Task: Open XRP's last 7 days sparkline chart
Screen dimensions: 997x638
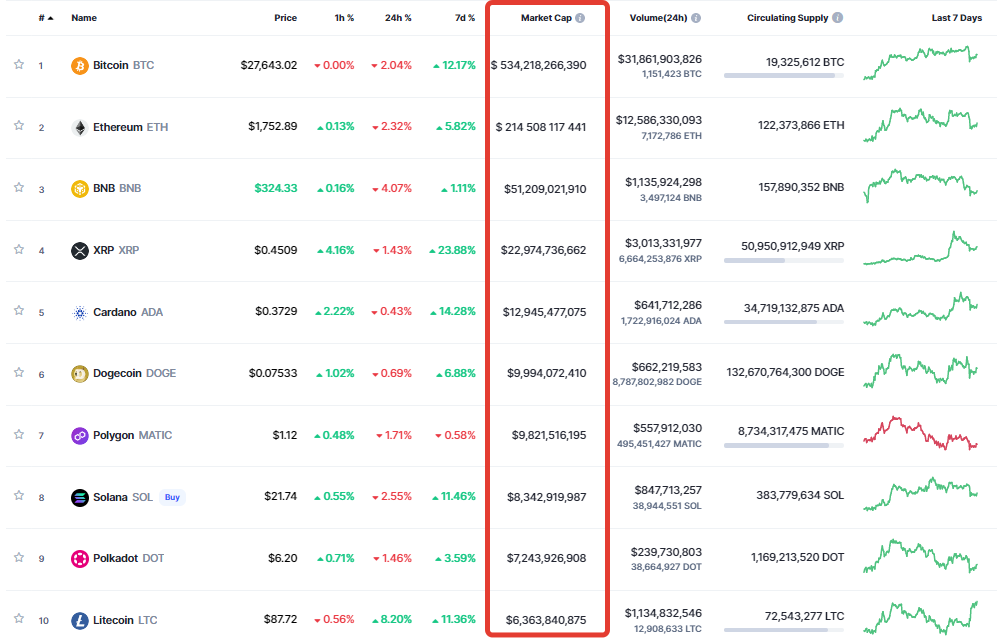Action: [x=921, y=249]
